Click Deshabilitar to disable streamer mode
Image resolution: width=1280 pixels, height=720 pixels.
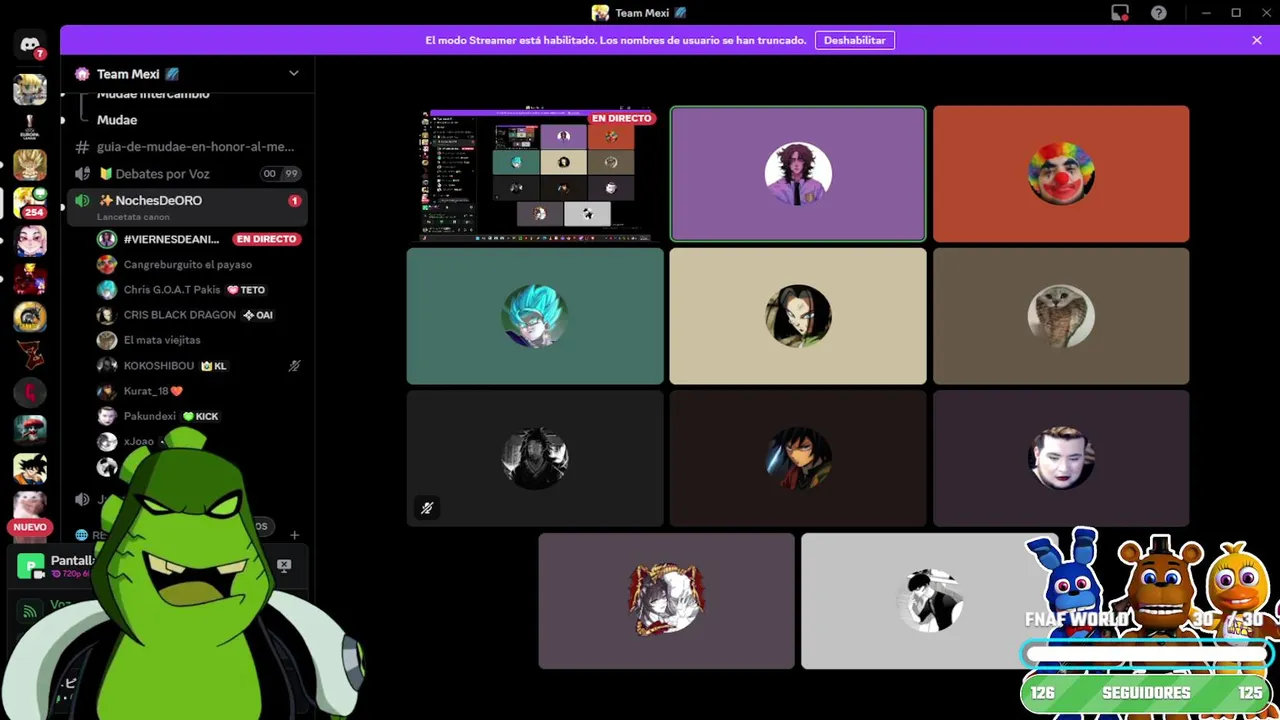click(x=855, y=40)
